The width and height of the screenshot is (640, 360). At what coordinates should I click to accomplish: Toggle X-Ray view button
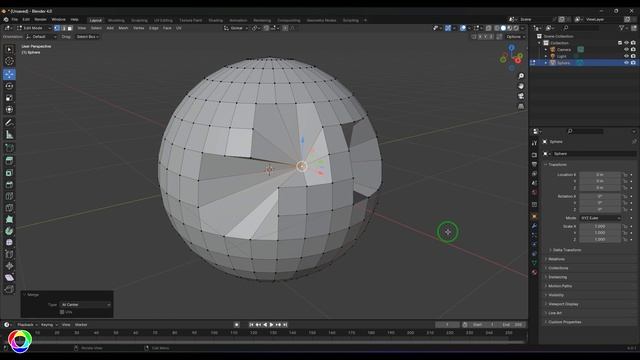(x=489, y=28)
